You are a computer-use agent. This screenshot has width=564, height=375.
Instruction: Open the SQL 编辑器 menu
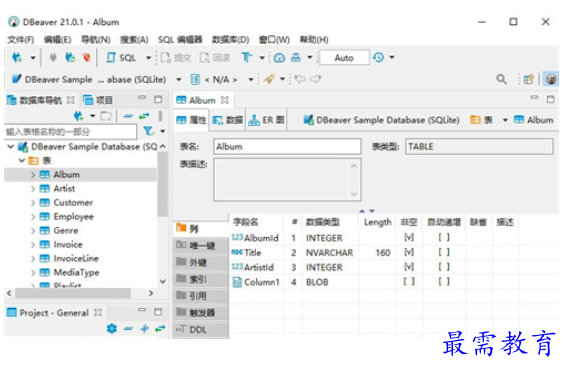pyautogui.click(x=180, y=40)
